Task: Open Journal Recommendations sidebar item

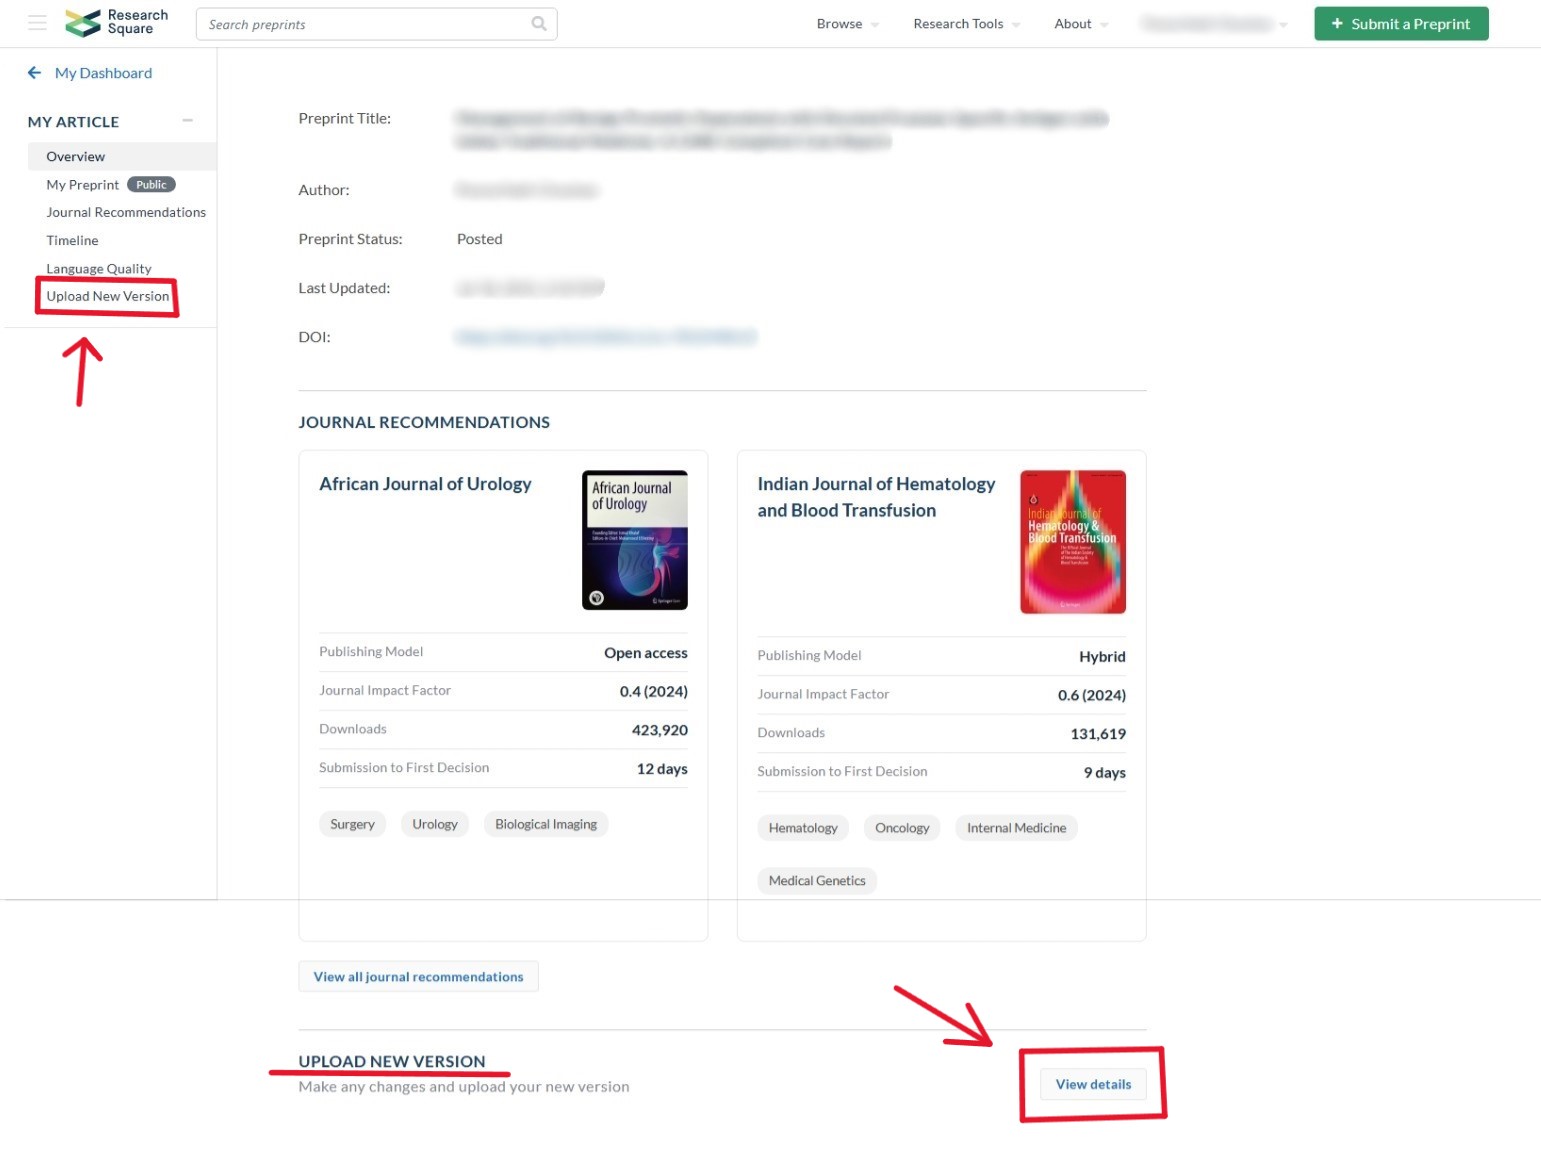Action: pos(126,212)
